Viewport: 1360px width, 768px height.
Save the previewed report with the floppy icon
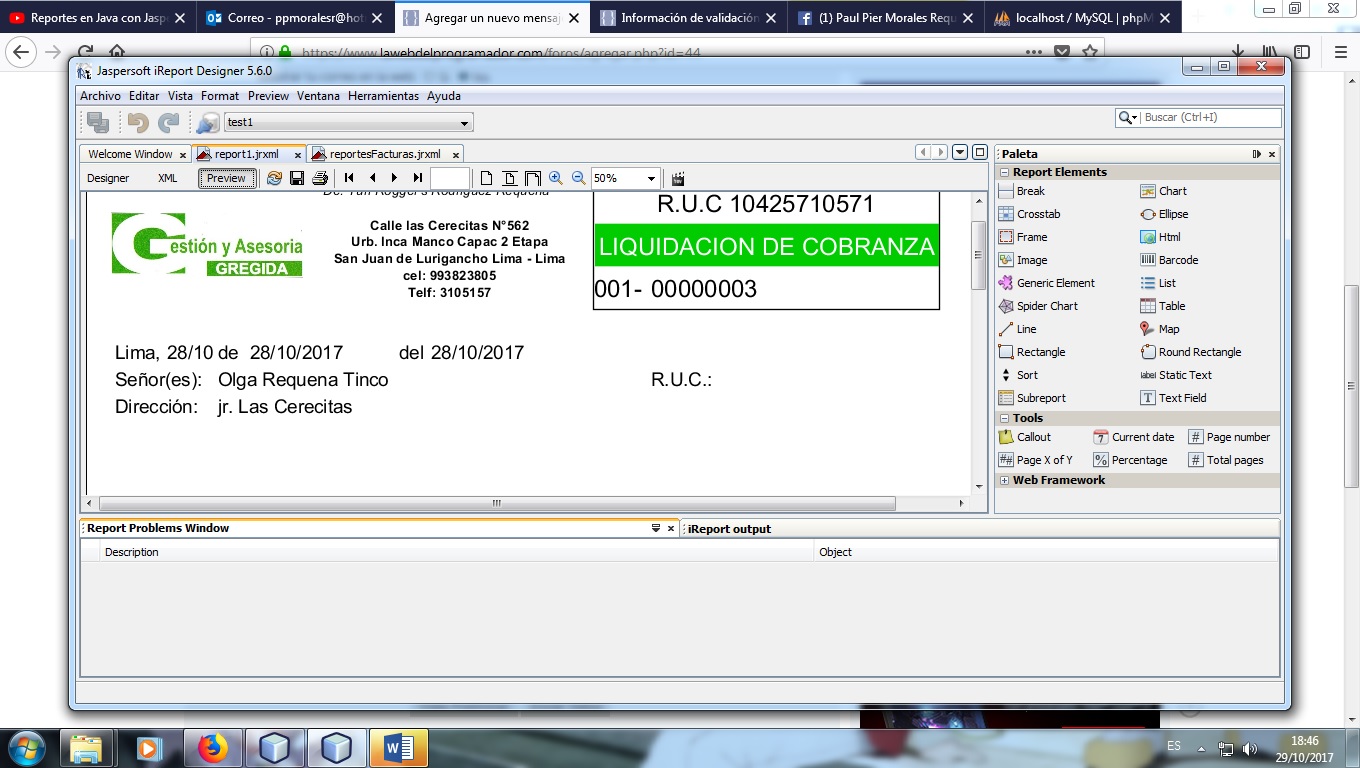pyautogui.click(x=297, y=178)
